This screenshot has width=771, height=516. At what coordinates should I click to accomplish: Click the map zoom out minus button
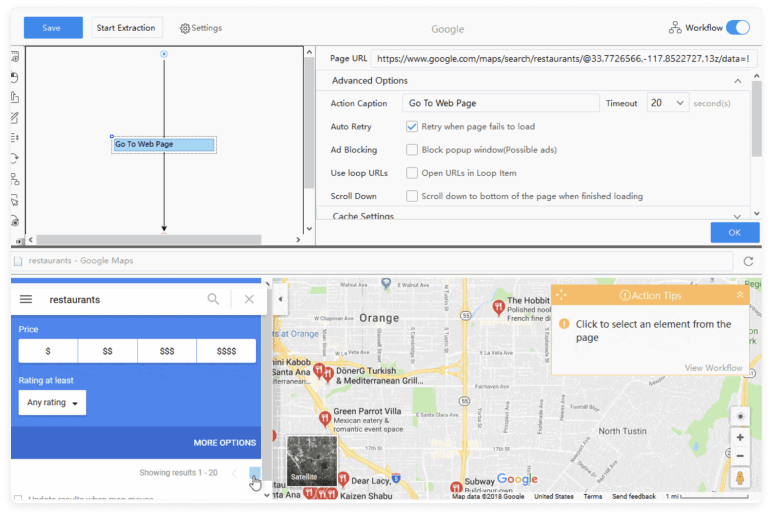coord(740,456)
